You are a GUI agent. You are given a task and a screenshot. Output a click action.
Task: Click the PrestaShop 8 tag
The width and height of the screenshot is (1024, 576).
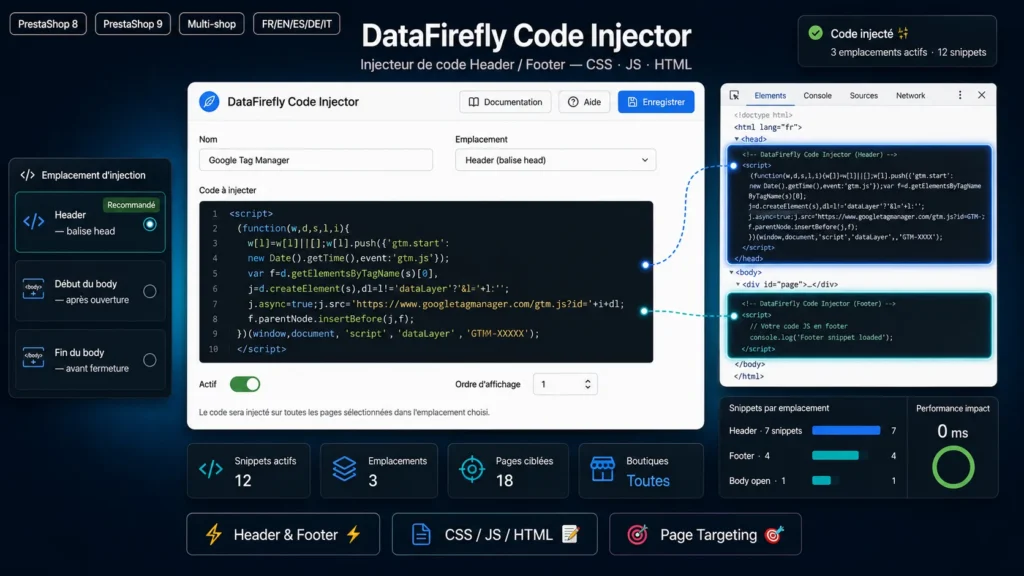click(x=48, y=24)
